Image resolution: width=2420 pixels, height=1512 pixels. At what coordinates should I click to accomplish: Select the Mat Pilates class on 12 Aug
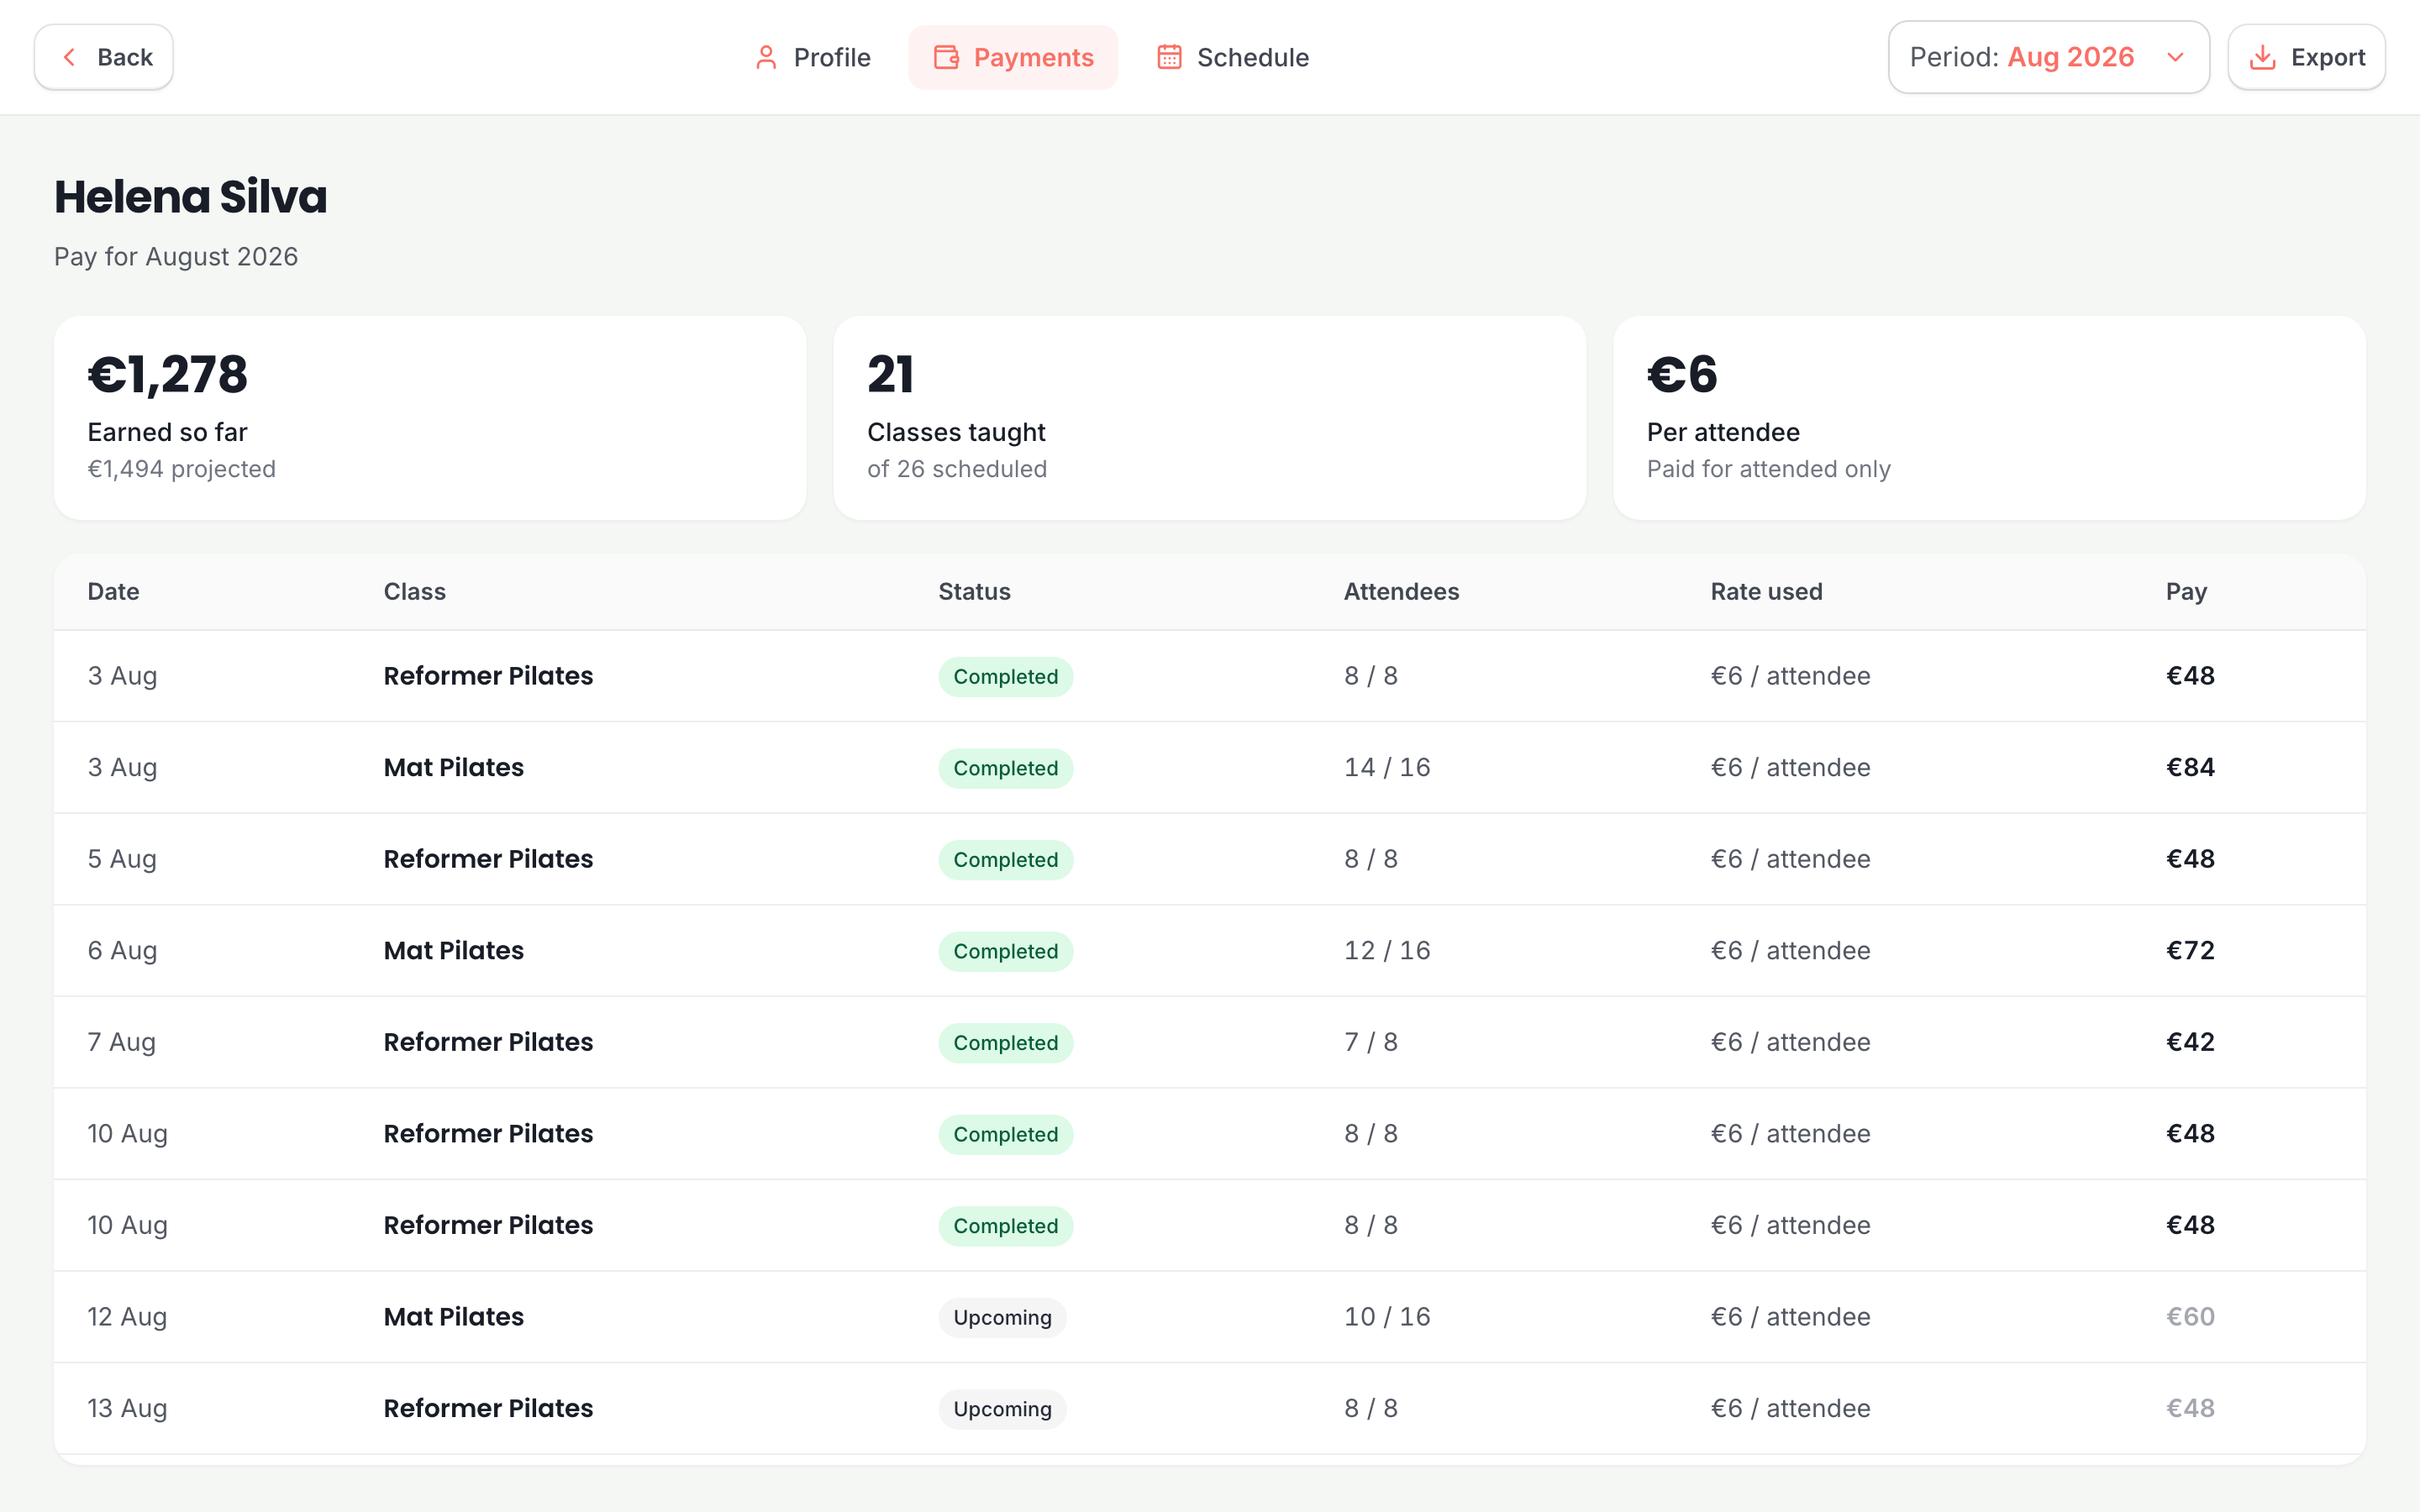[453, 1316]
